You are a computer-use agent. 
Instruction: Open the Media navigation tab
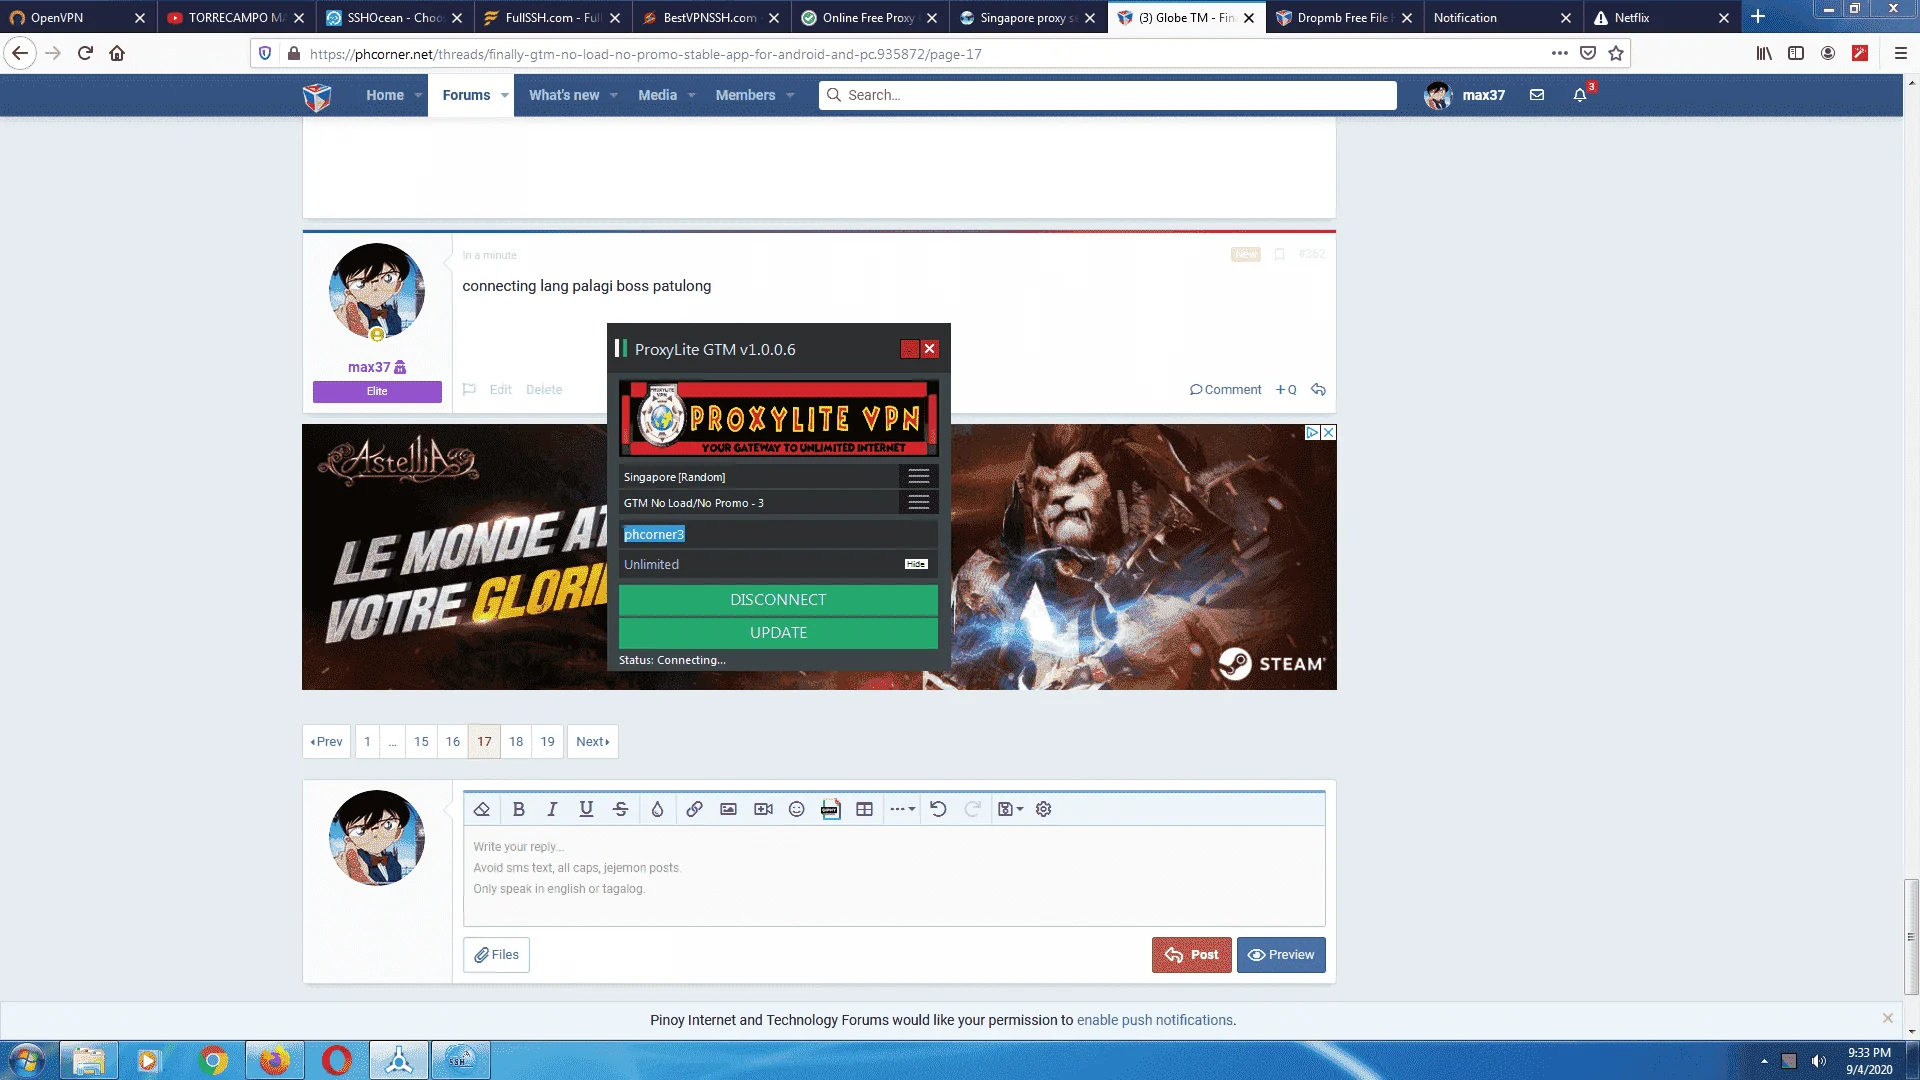[657, 95]
